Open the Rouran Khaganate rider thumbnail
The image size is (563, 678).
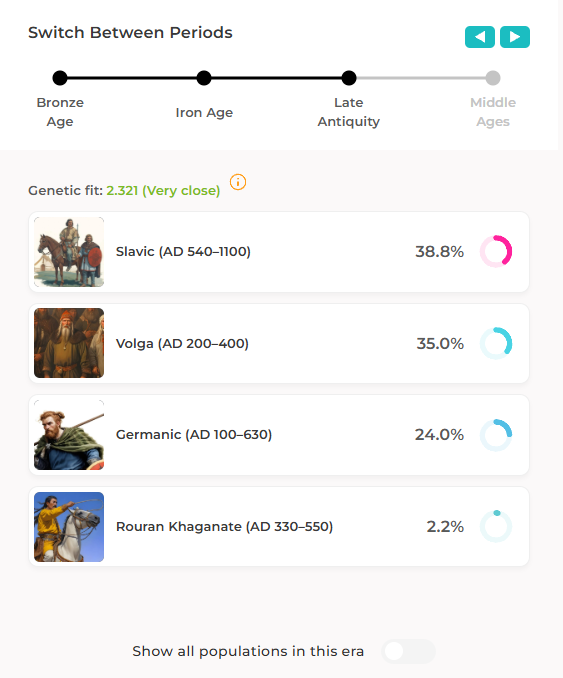[x=69, y=527]
